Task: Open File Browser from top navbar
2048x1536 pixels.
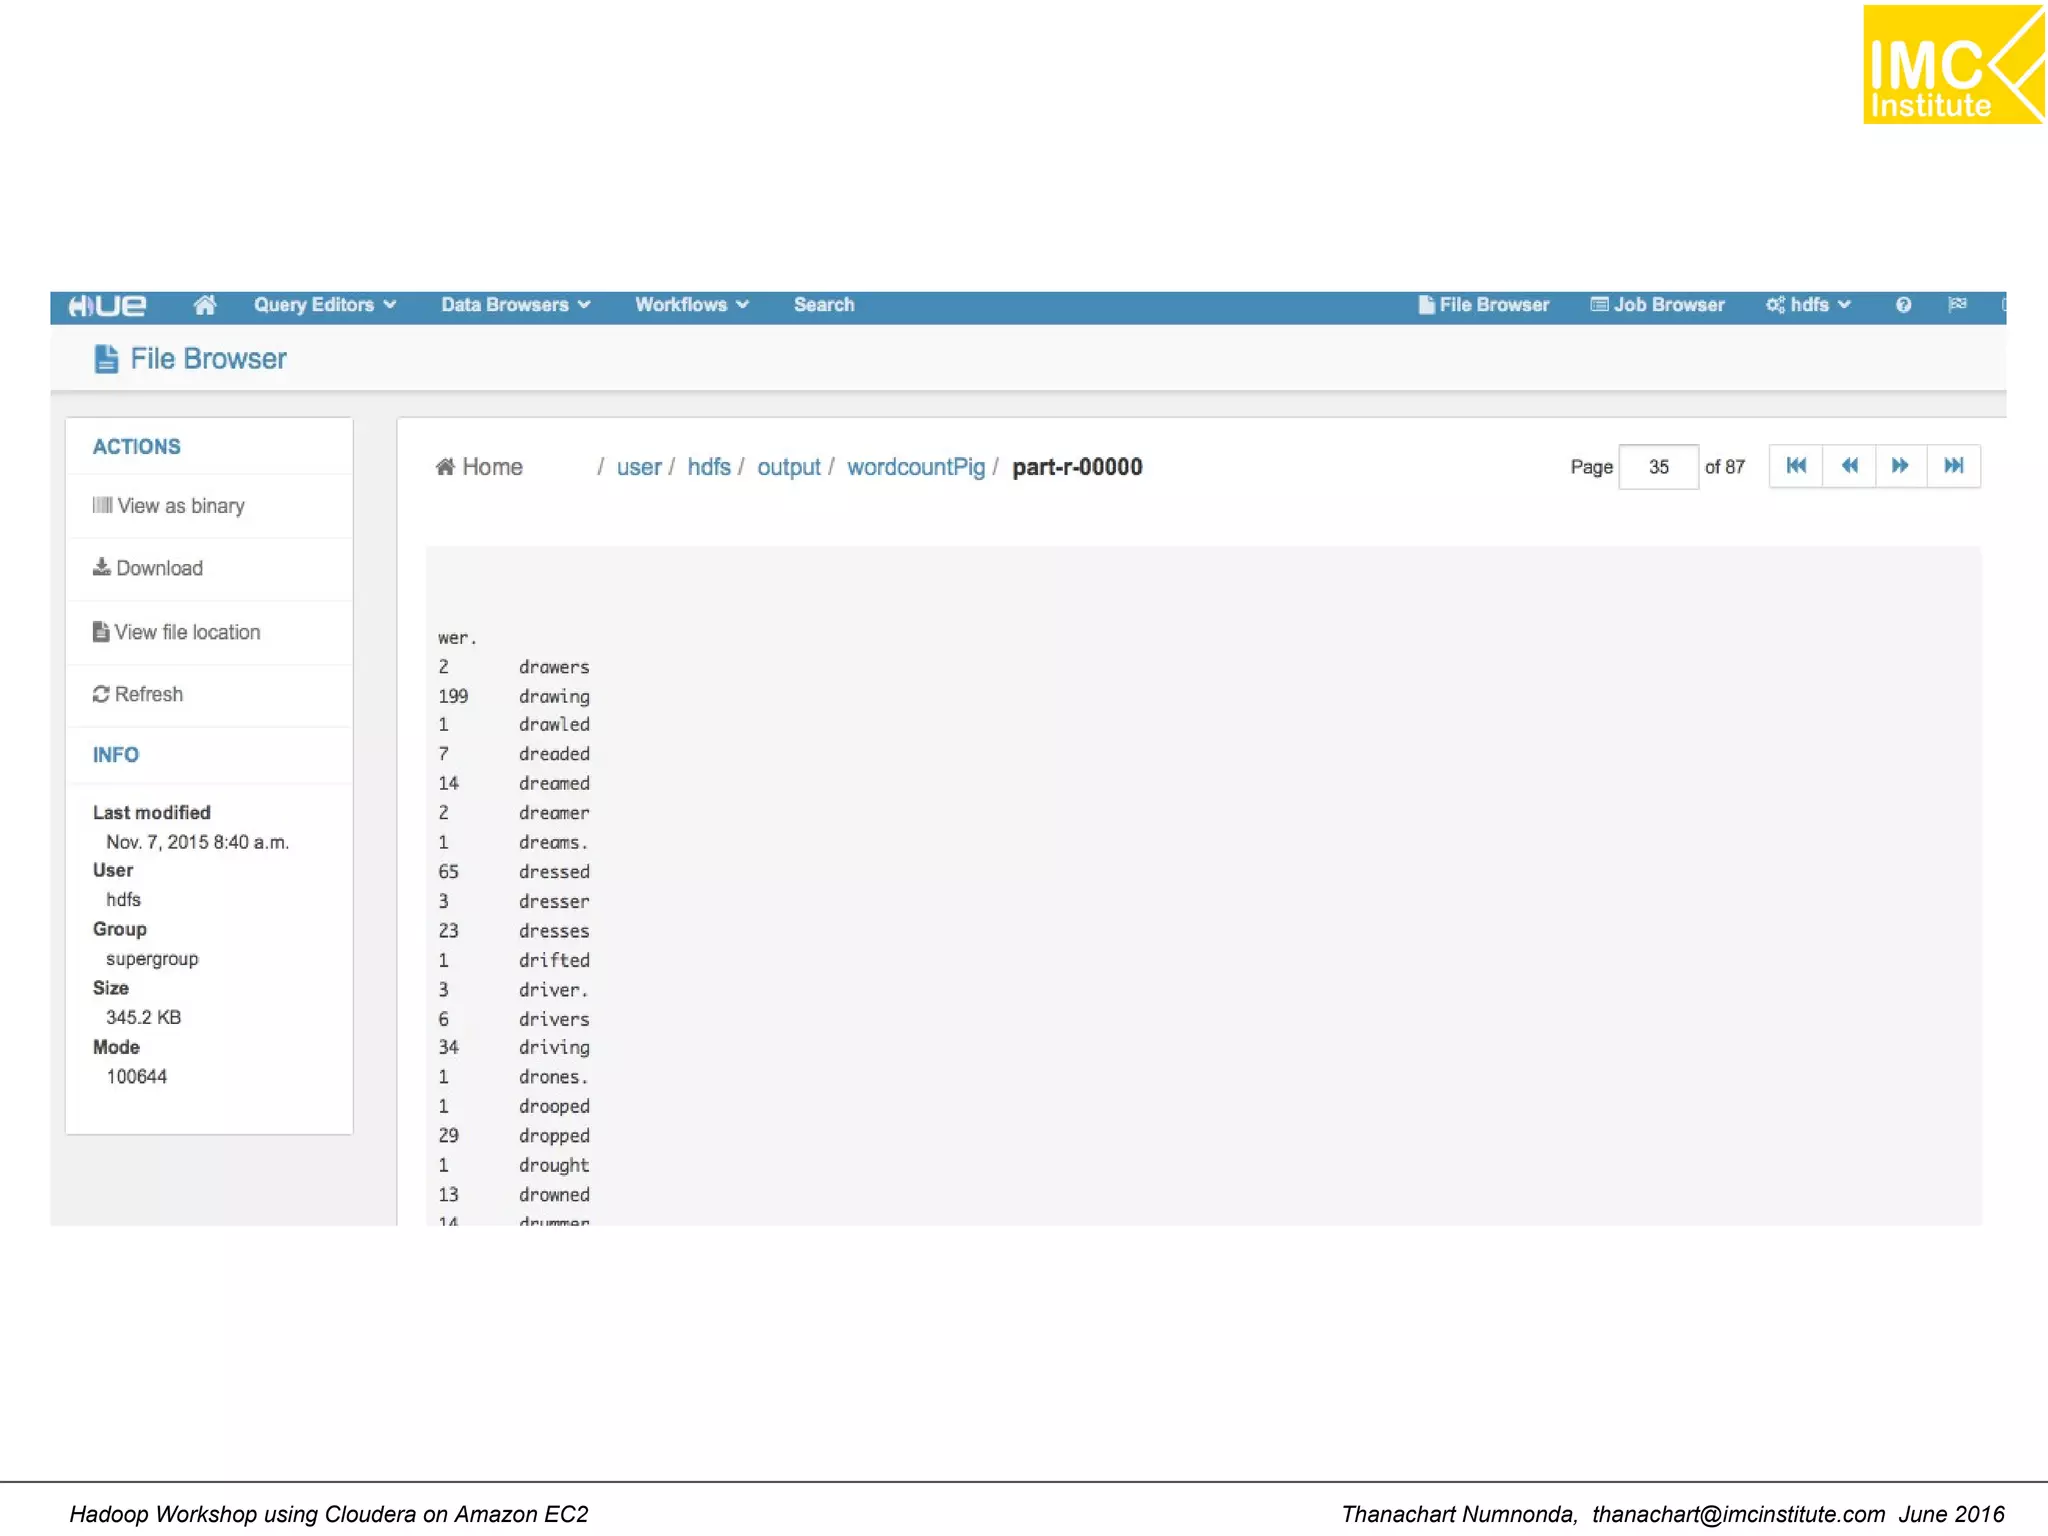Action: coord(1484,305)
